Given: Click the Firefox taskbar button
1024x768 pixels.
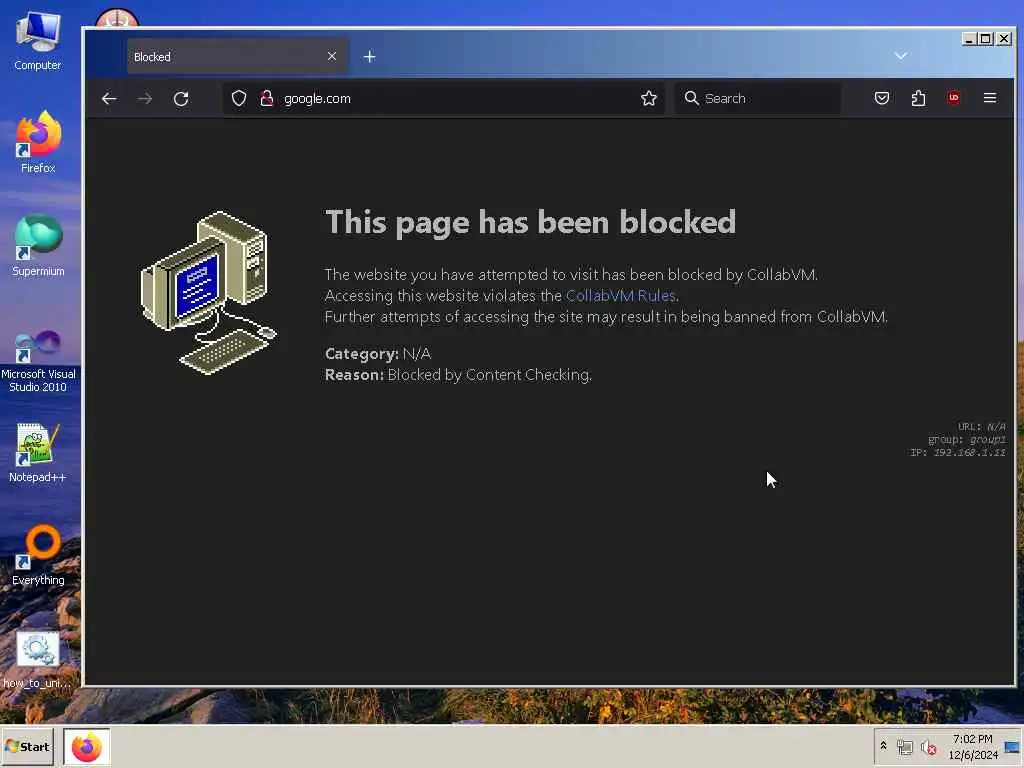Looking at the screenshot, I should pyautogui.click(x=87, y=746).
